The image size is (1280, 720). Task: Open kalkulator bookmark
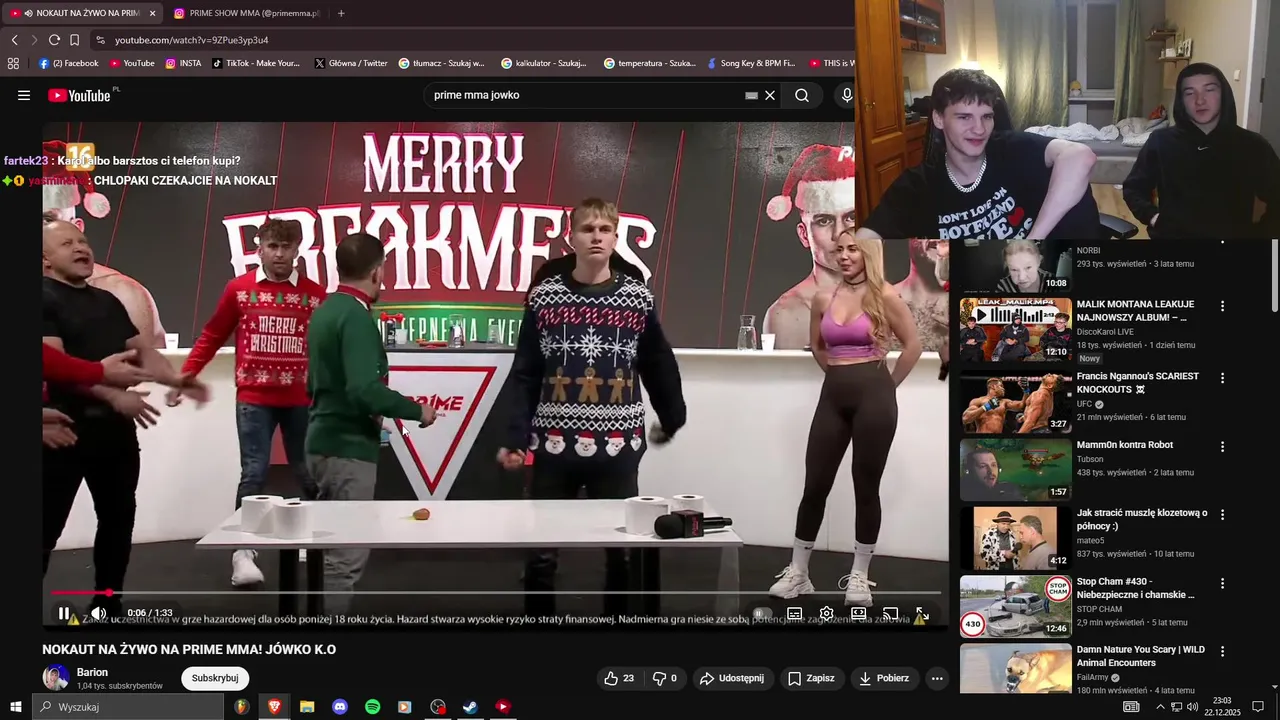(544, 63)
